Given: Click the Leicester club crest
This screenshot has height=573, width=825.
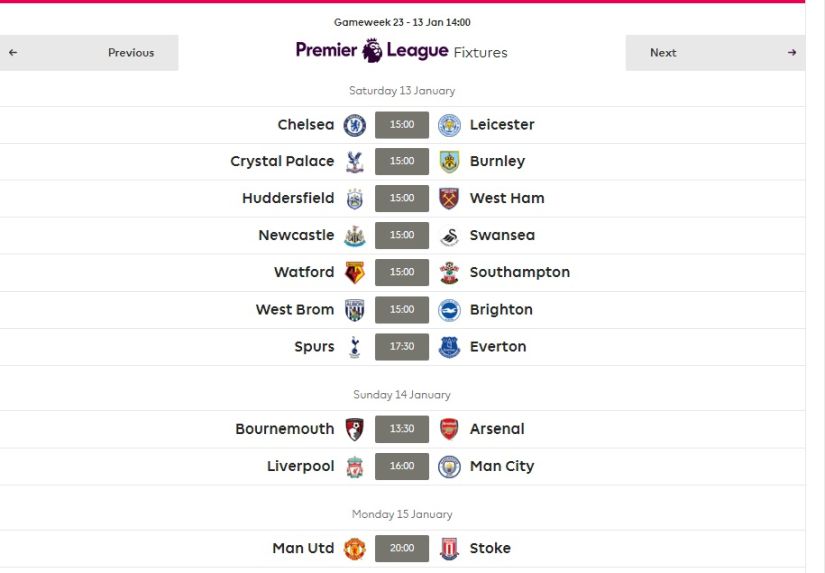Looking at the screenshot, I should click(449, 125).
